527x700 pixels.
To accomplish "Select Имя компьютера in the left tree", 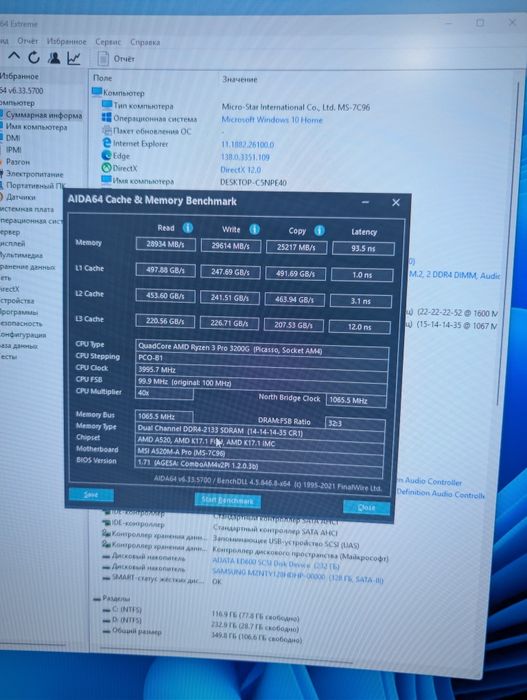I will [36, 127].
